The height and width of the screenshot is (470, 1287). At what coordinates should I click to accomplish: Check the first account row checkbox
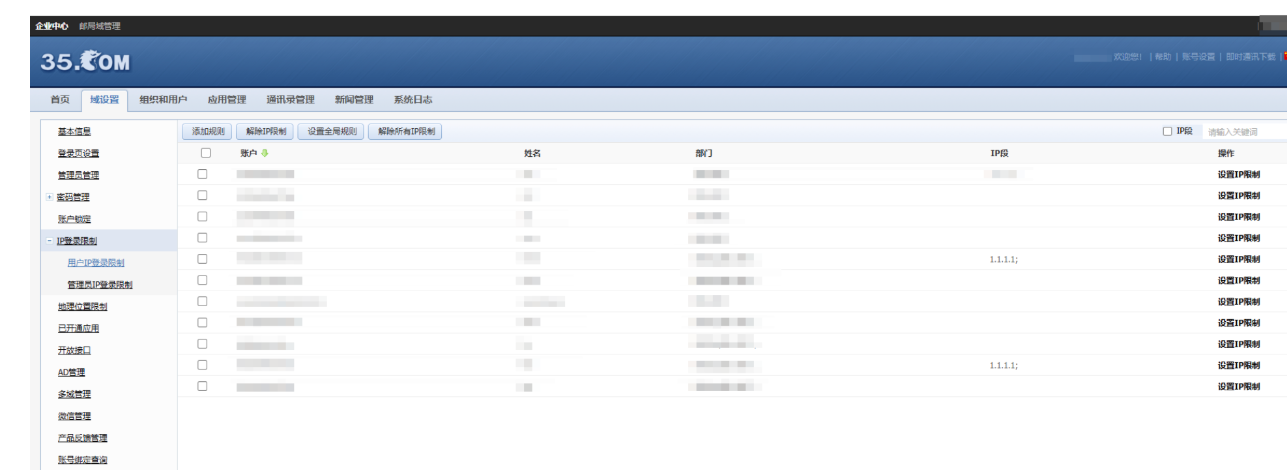[203, 174]
